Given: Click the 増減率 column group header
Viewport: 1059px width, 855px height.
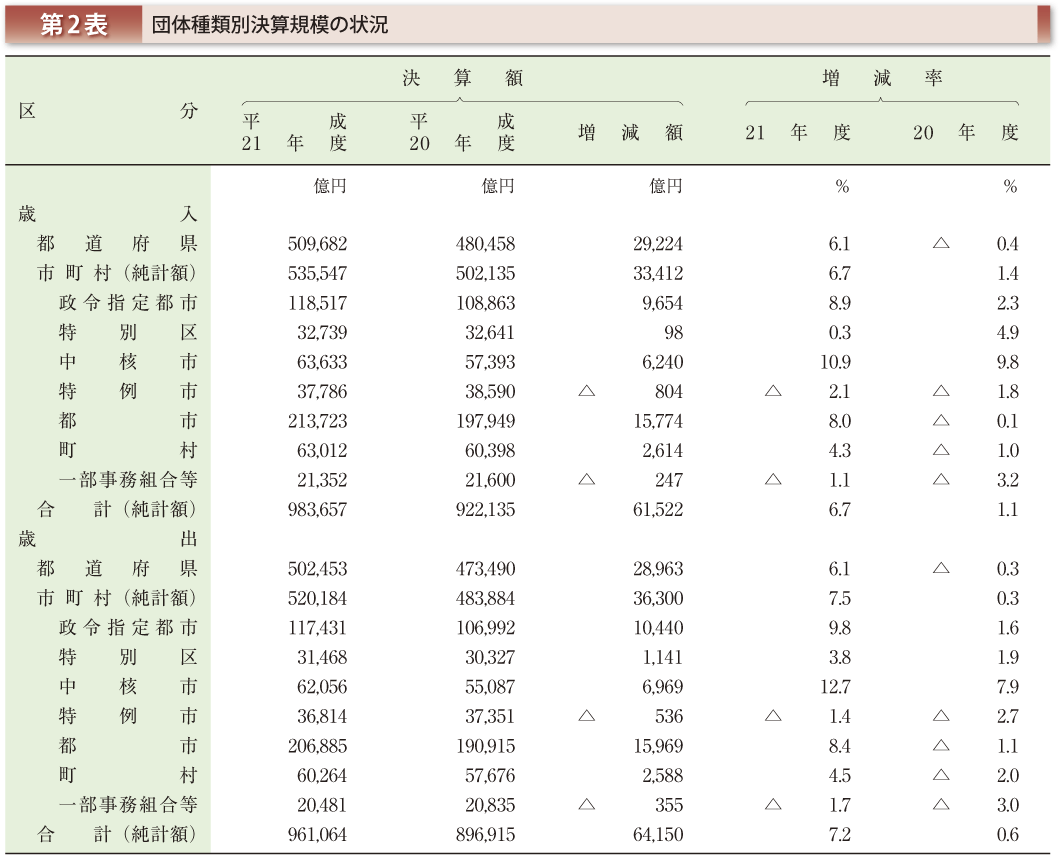Looking at the screenshot, I should point(882,78).
